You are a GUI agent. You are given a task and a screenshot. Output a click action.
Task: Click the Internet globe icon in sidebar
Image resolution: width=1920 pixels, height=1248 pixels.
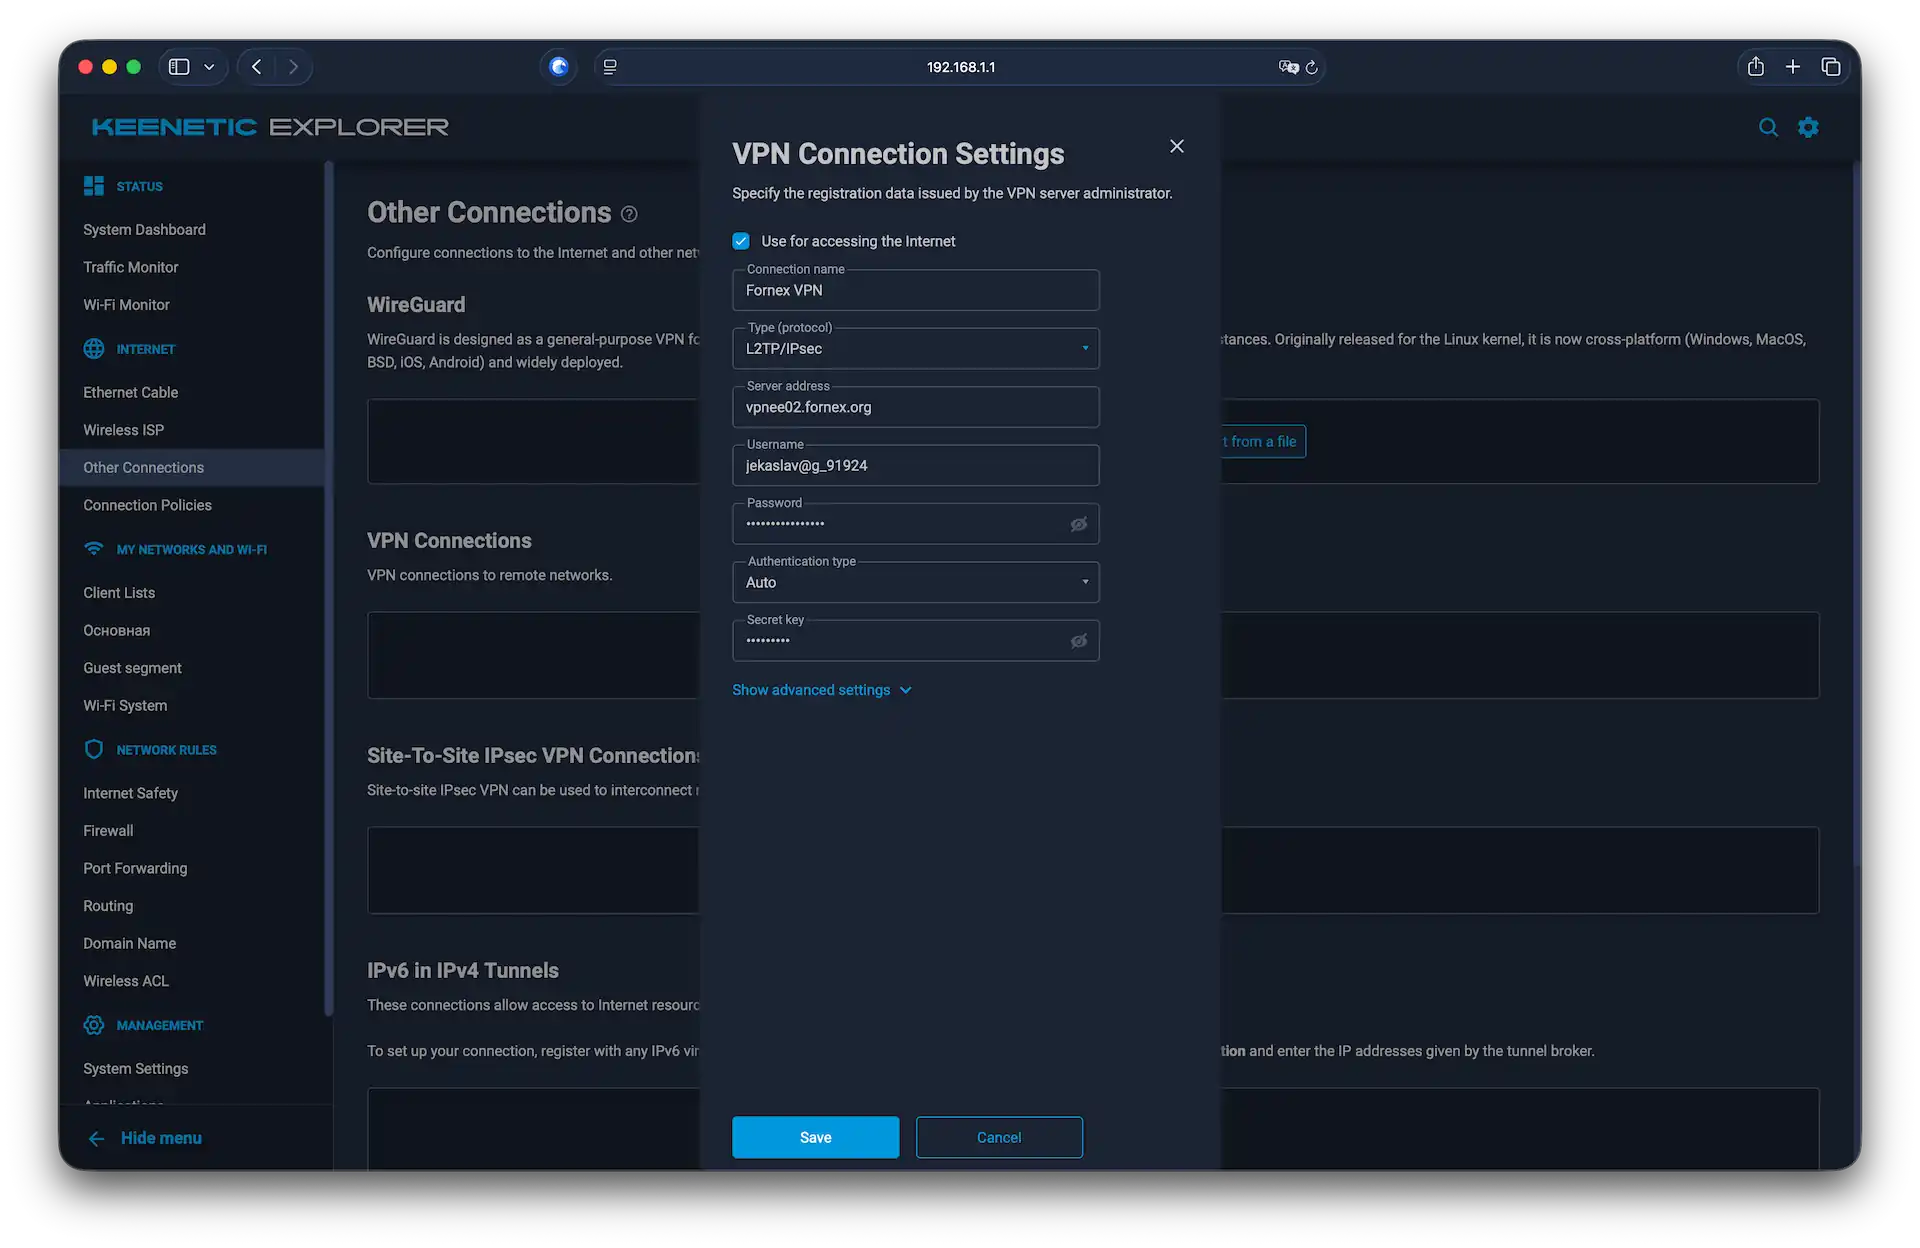point(94,349)
